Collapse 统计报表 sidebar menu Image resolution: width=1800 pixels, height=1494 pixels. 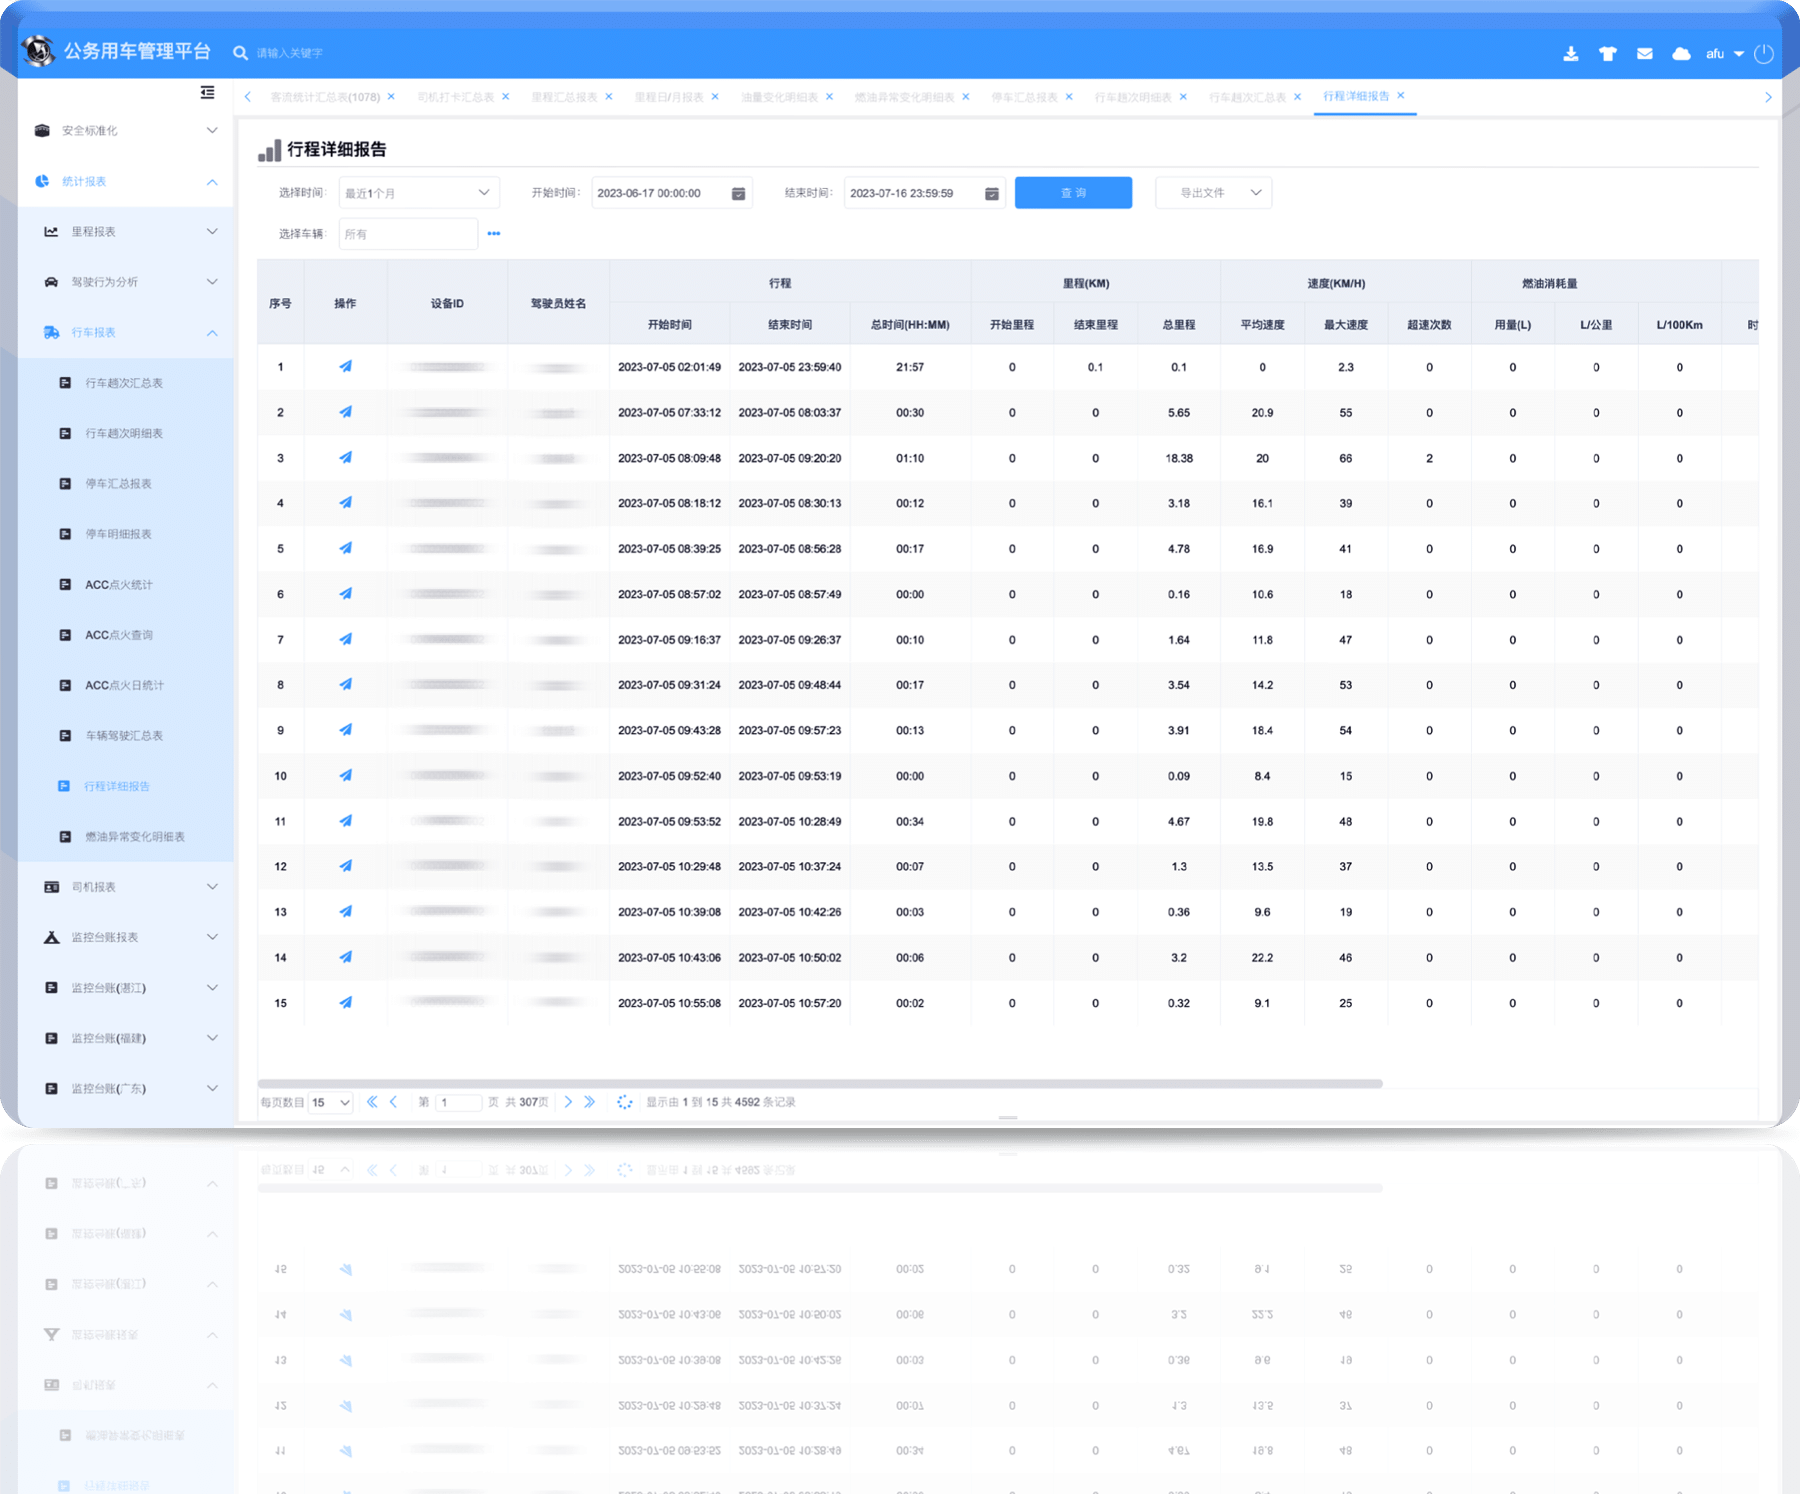126,181
